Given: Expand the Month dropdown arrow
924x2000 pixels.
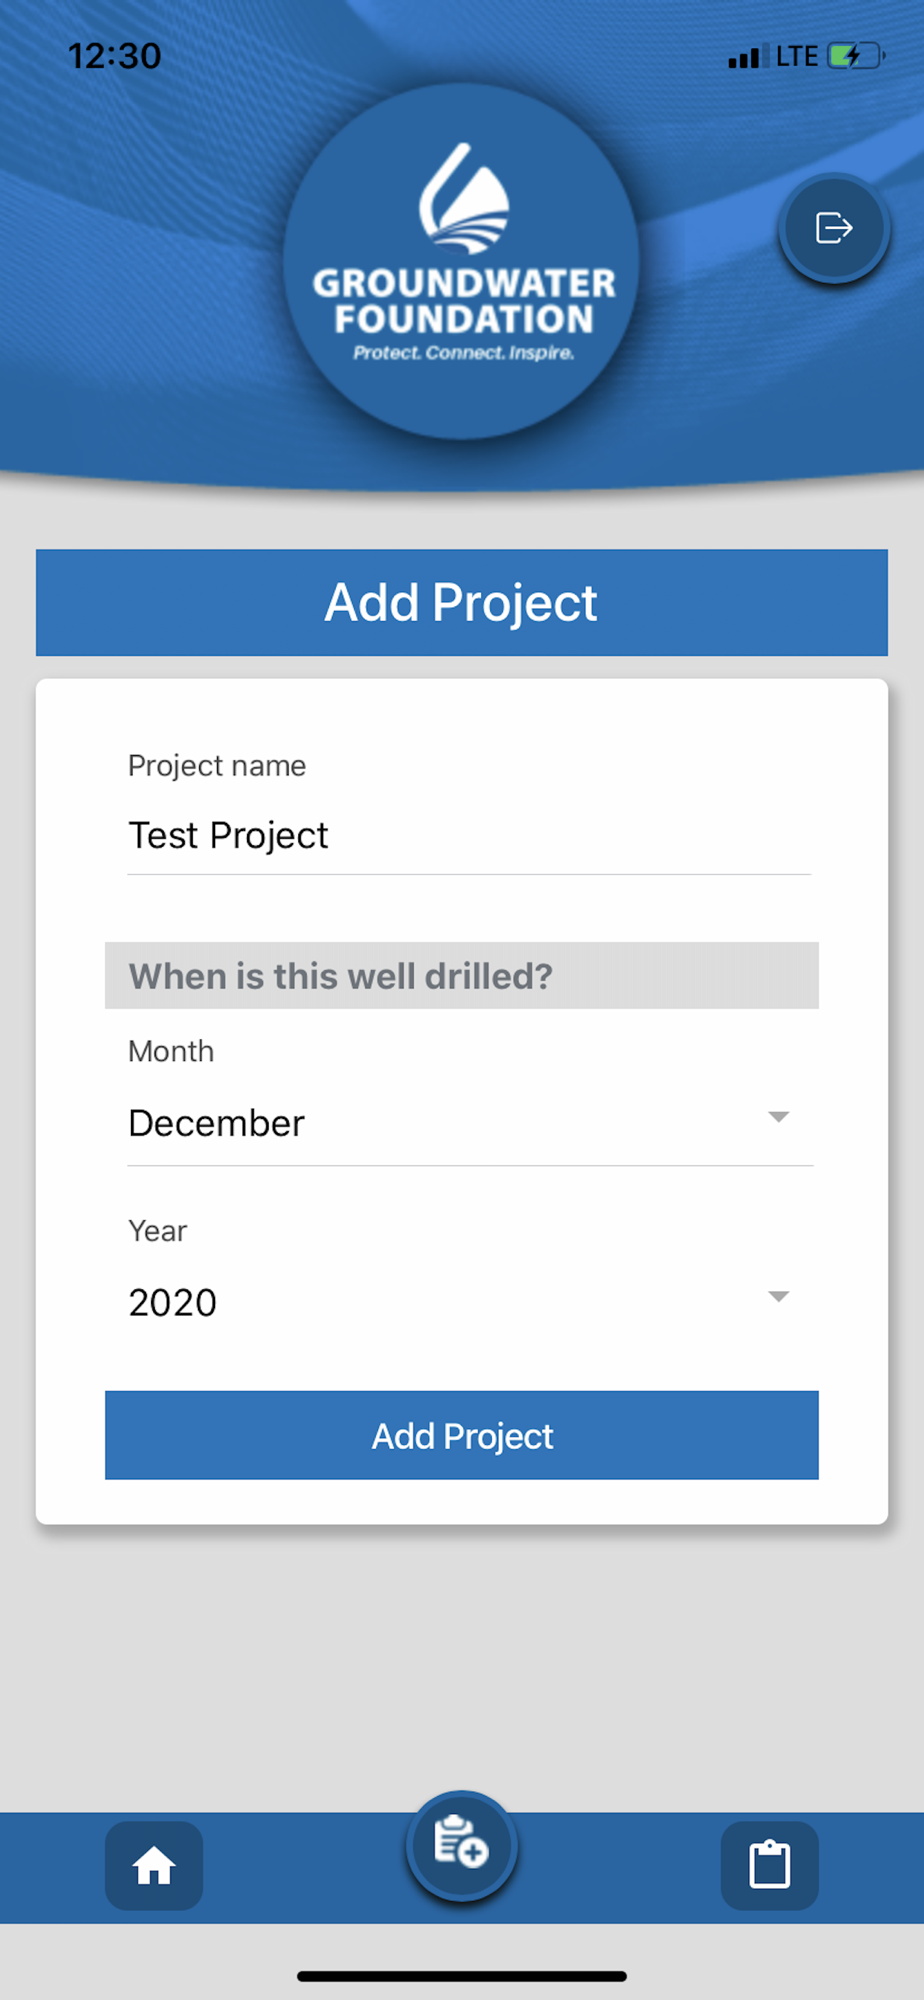Looking at the screenshot, I should pos(778,1117).
